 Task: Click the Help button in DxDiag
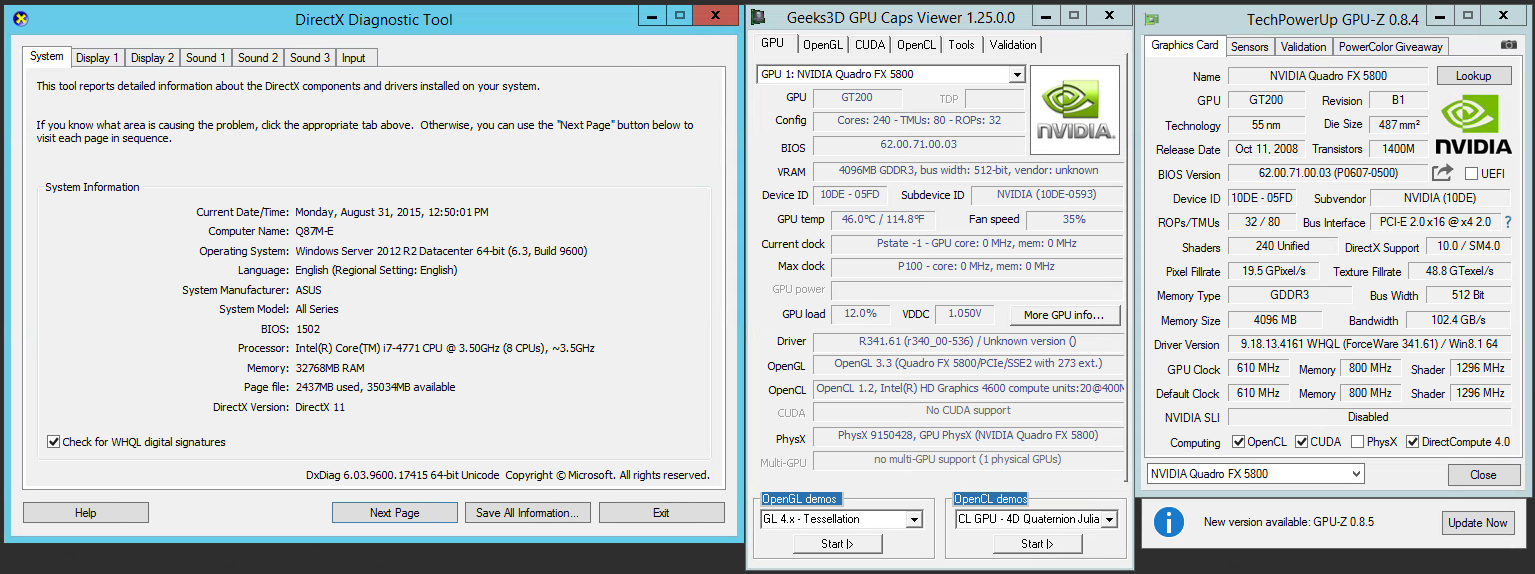tap(86, 513)
